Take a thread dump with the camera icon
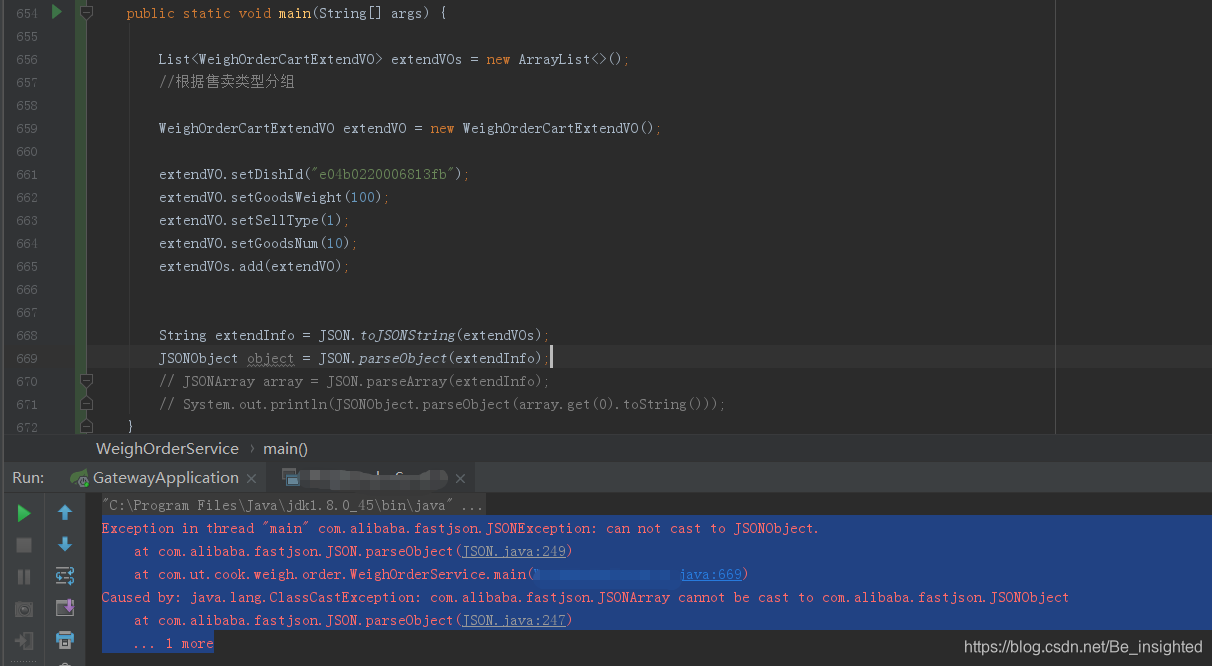 click(23, 608)
